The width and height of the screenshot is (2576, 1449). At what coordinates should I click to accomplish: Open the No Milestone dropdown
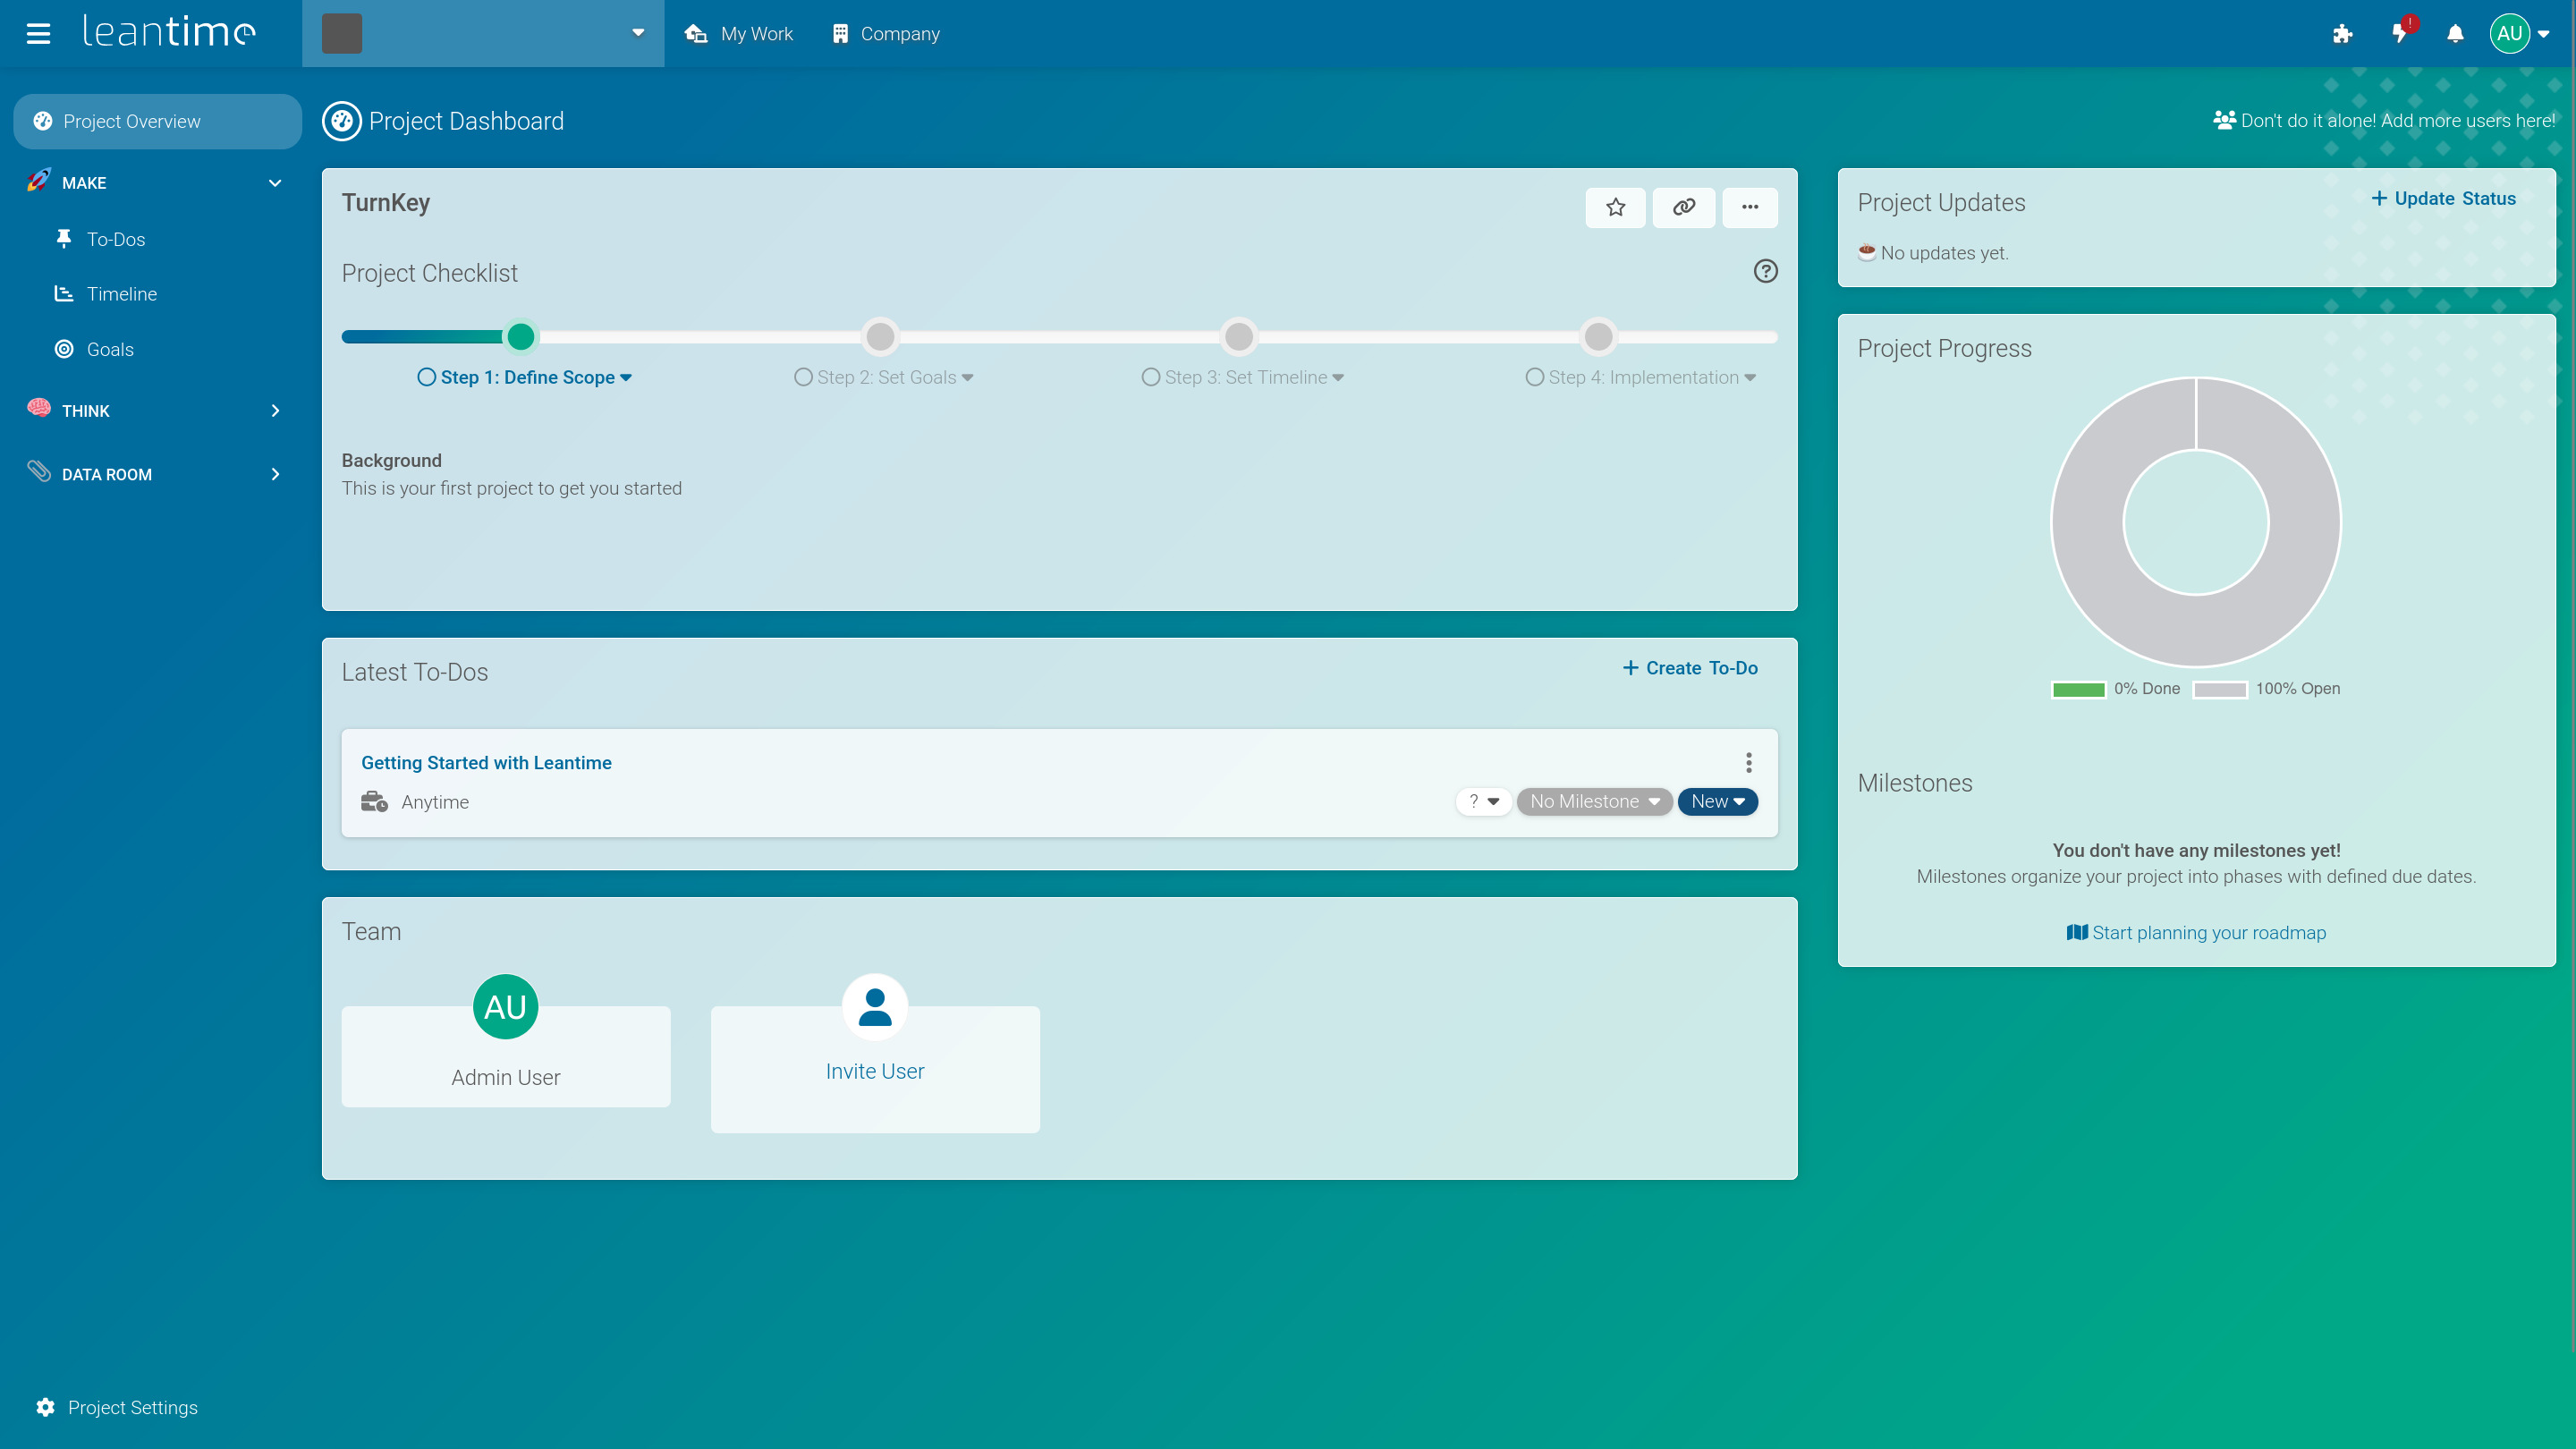[1594, 801]
